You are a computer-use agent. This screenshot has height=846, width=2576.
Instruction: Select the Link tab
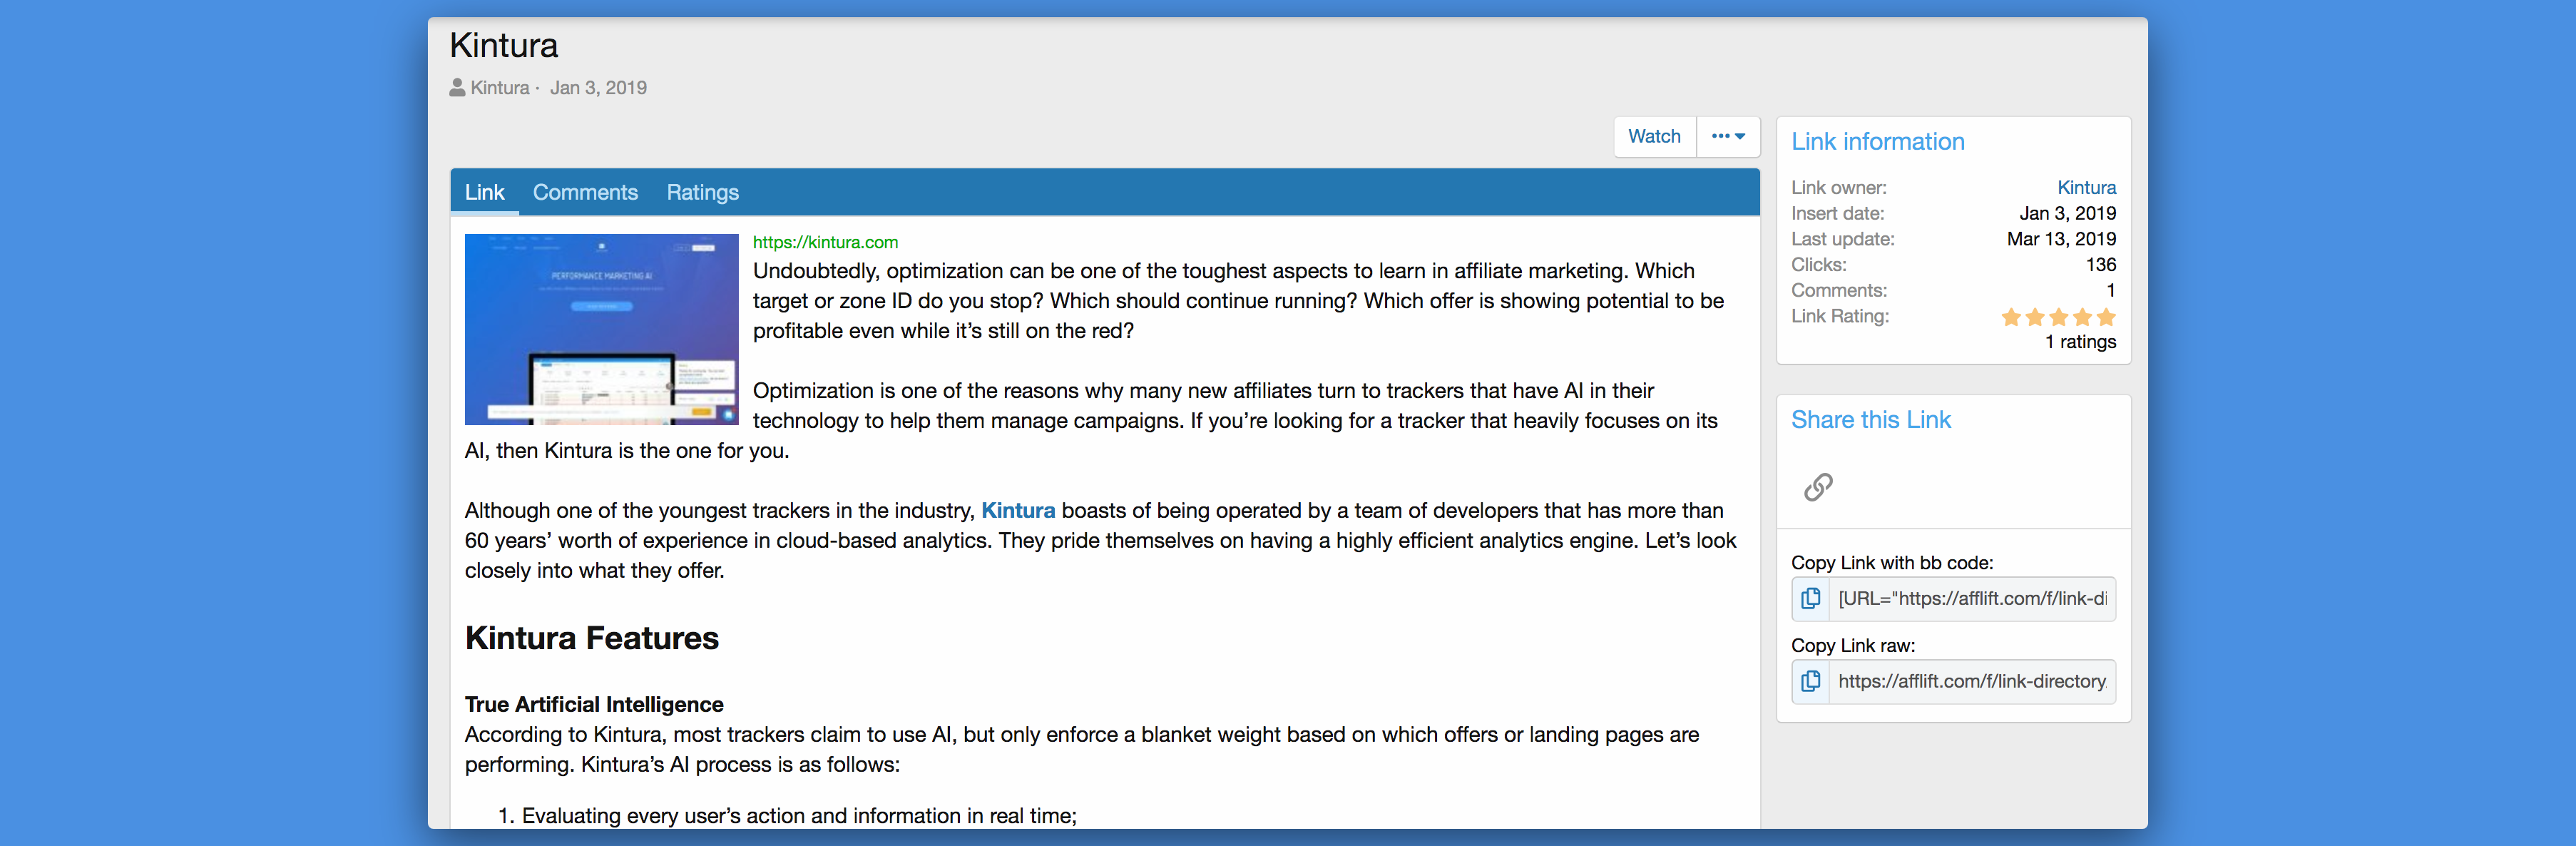(x=484, y=192)
